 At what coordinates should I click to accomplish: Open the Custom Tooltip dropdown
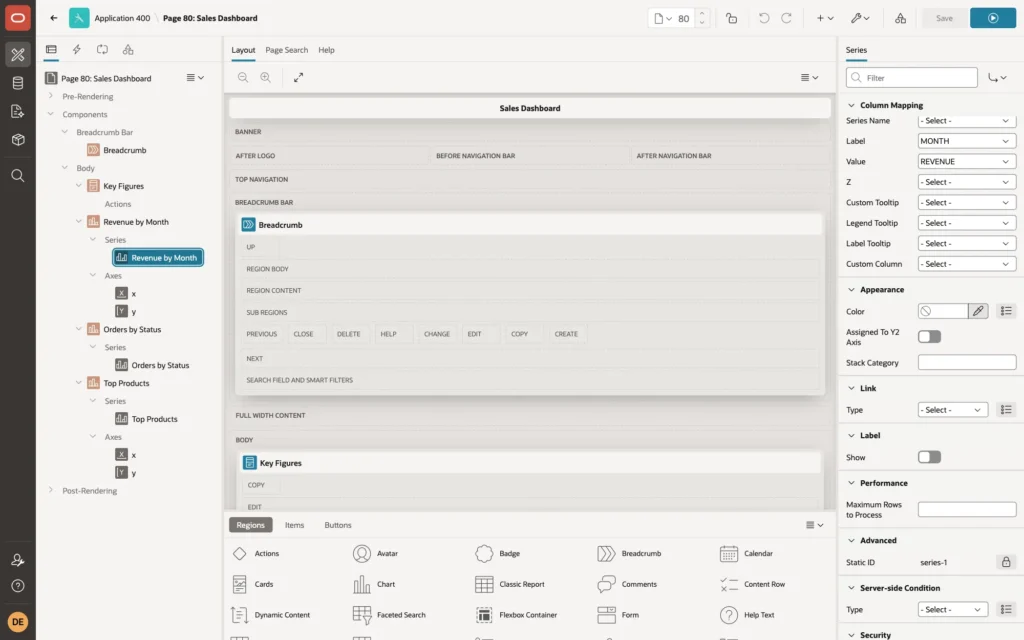pos(967,202)
